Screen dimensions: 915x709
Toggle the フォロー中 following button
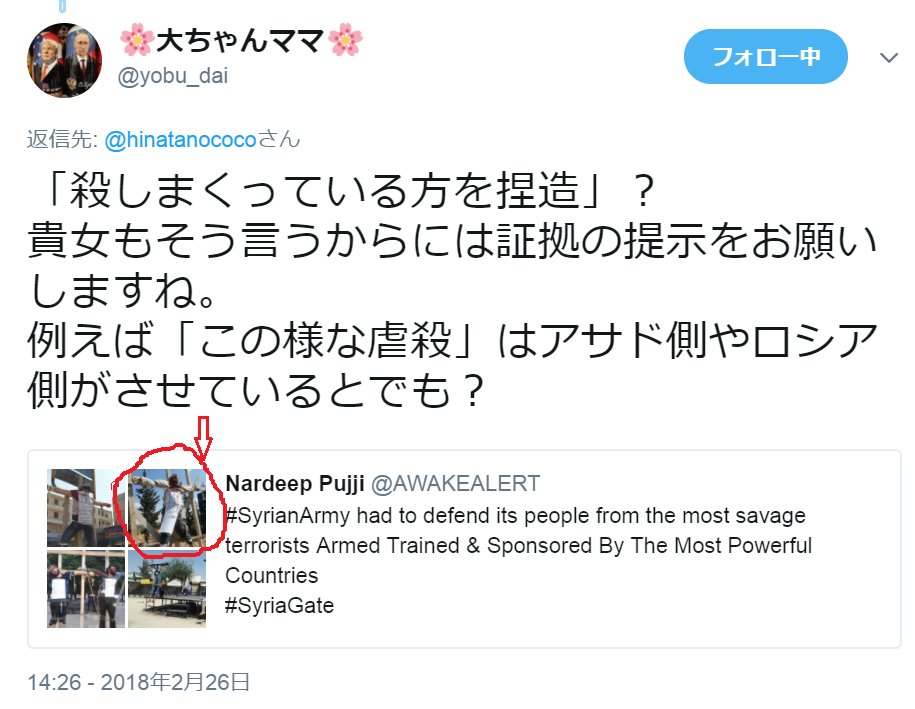(x=765, y=57)
